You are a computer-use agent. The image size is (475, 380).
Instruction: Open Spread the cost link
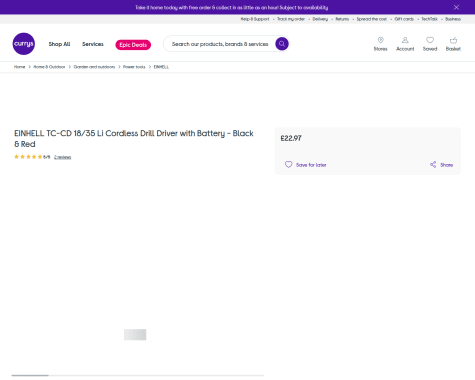coord(372,19)
